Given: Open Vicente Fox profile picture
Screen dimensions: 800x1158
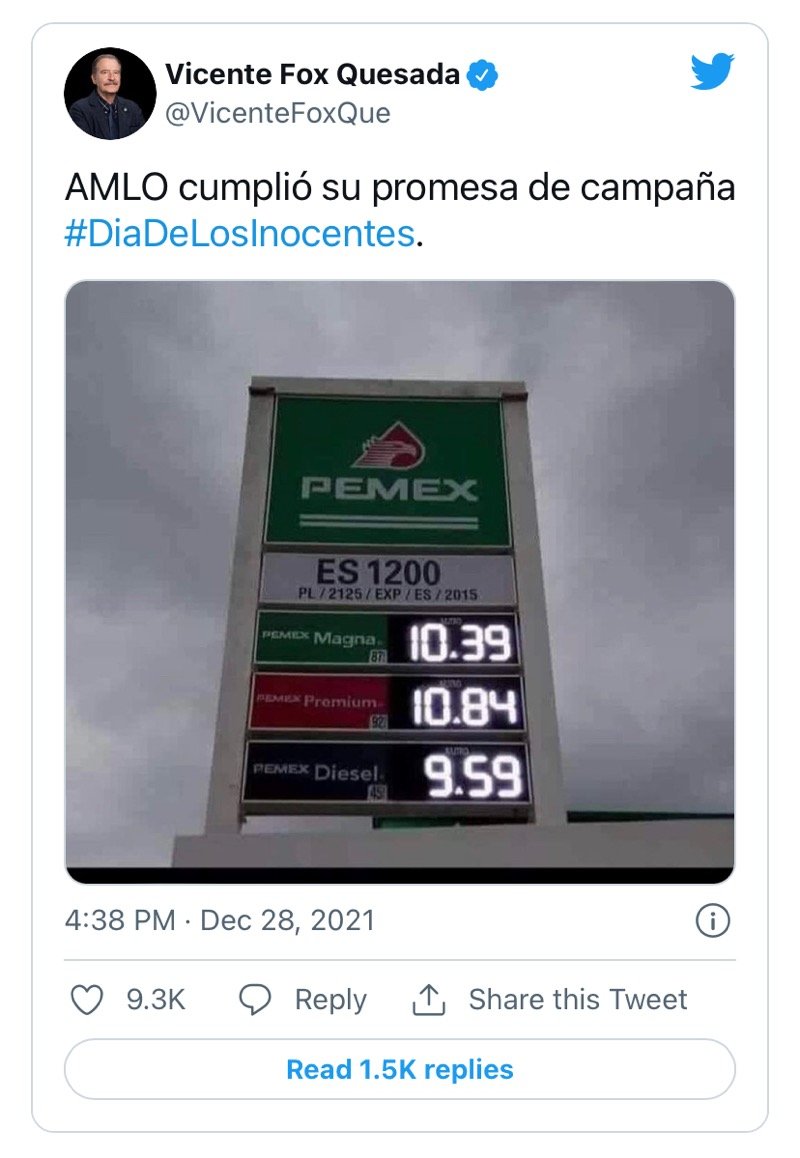Looking at the screenshot, I should (x=110, y=94).
